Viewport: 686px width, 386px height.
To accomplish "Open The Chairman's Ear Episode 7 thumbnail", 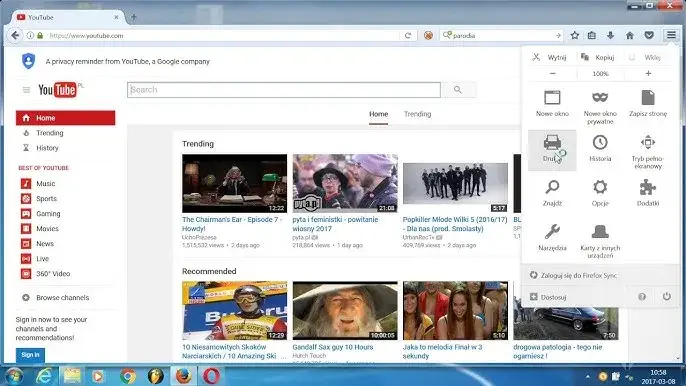I will (234, 183).
